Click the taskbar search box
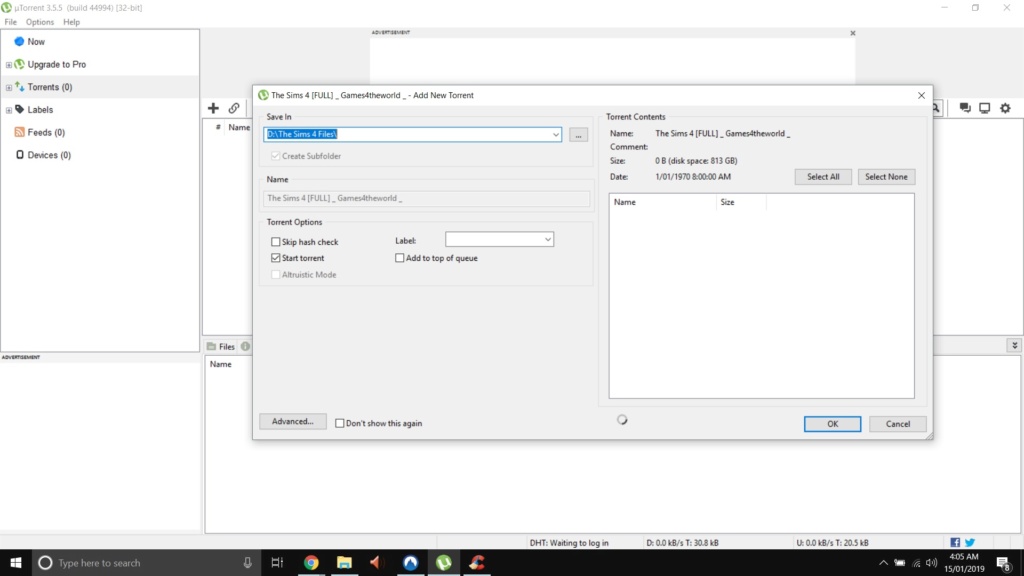This screenshot has width=1024, height=576. pos(144,562)
